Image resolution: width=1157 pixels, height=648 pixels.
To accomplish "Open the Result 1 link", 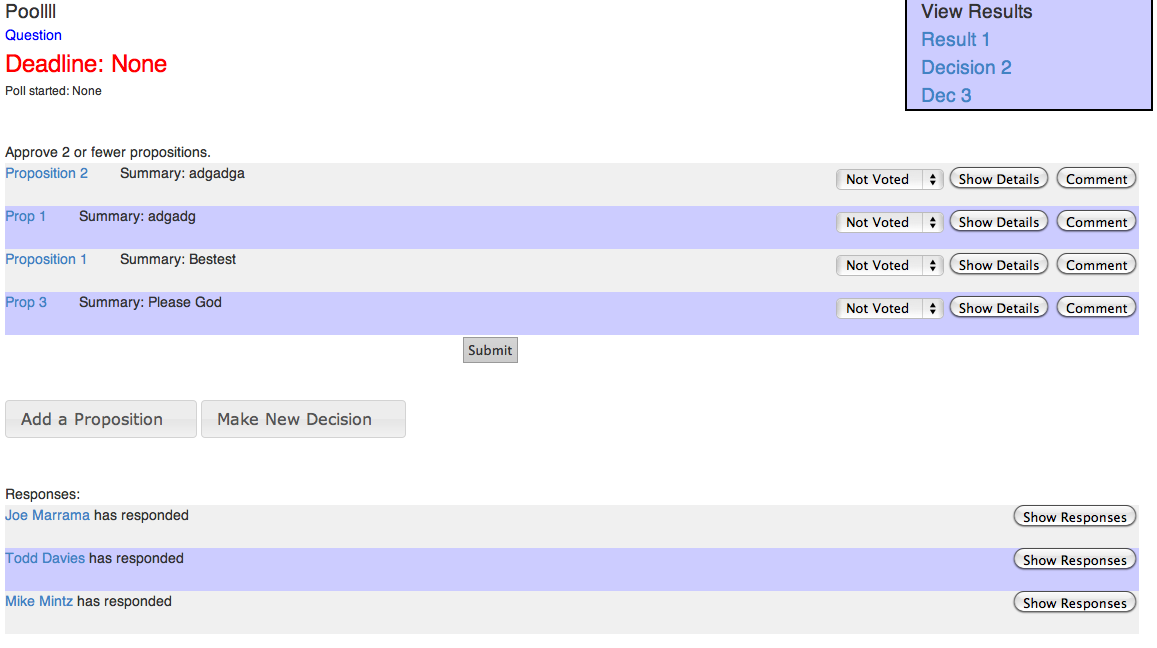I will pos(955,40).
